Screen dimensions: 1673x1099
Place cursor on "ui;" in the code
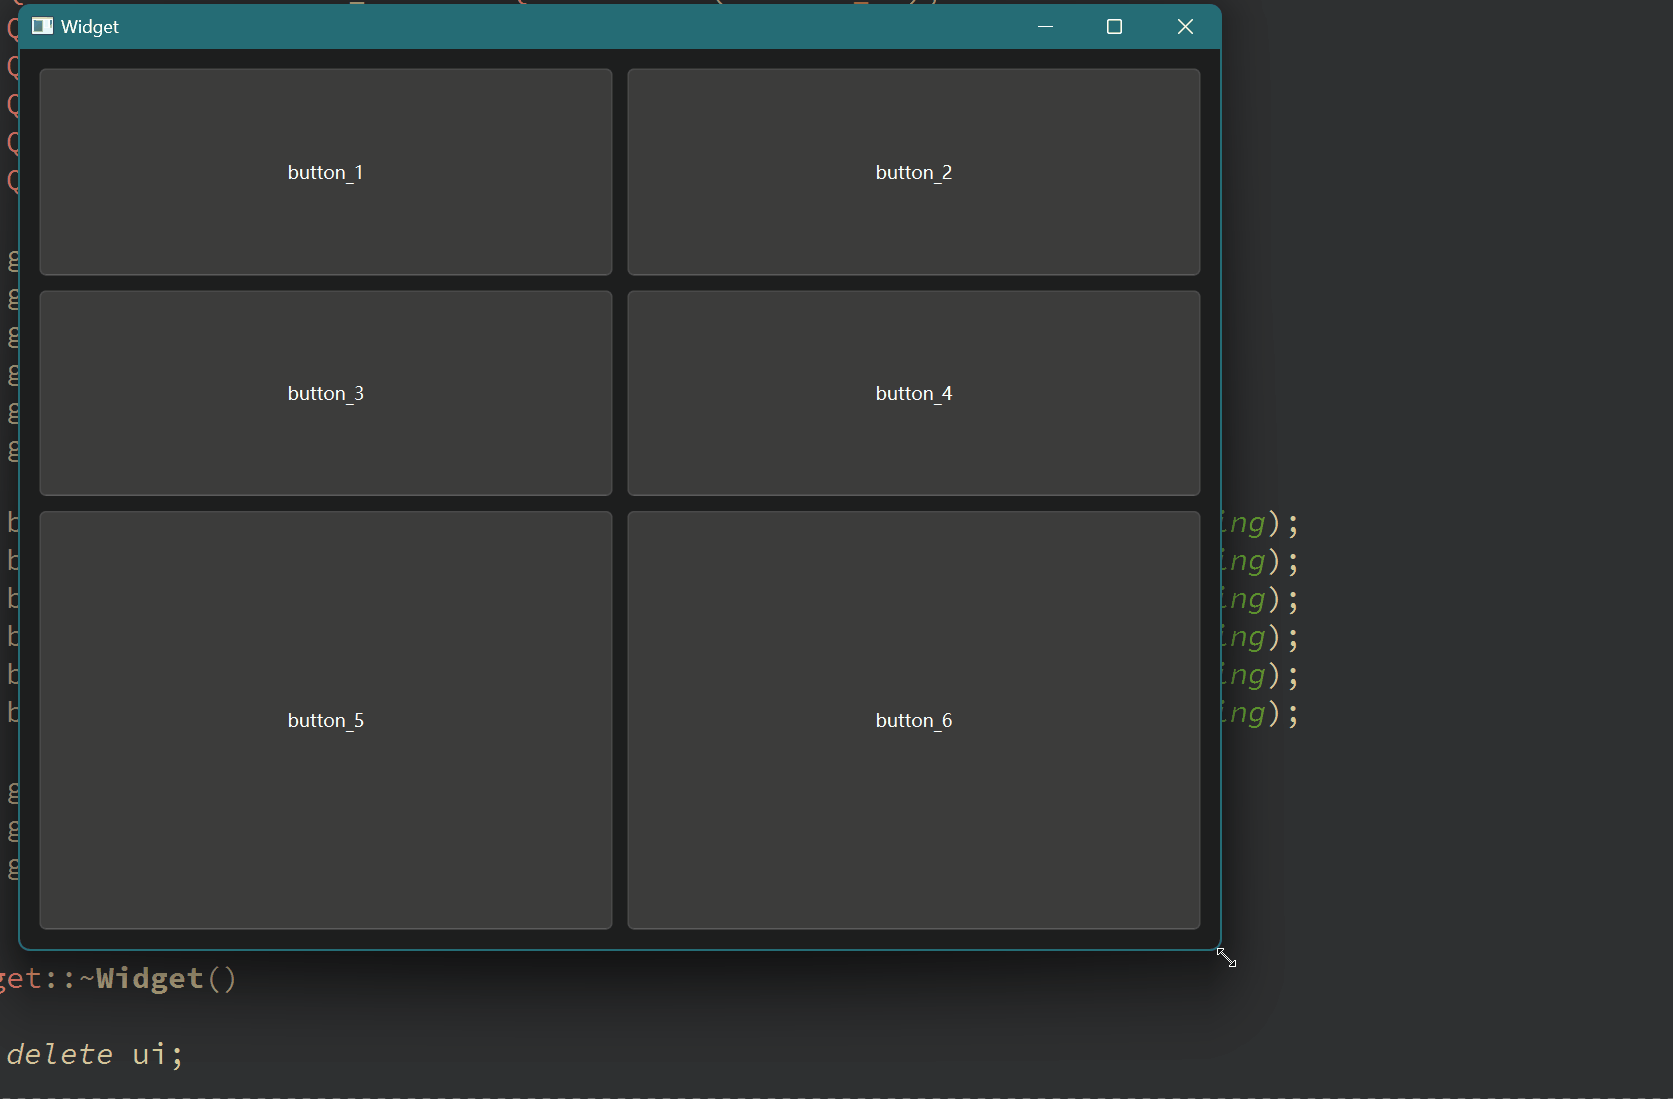[157, 1054]
